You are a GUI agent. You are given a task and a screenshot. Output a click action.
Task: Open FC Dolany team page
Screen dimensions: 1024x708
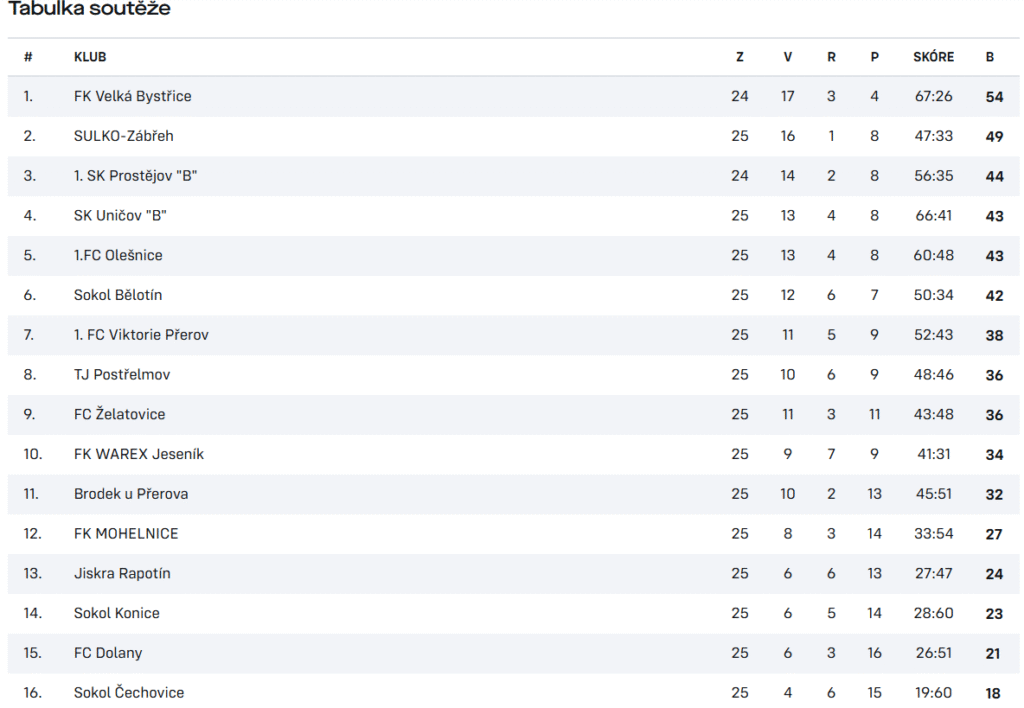pos(108,653)
